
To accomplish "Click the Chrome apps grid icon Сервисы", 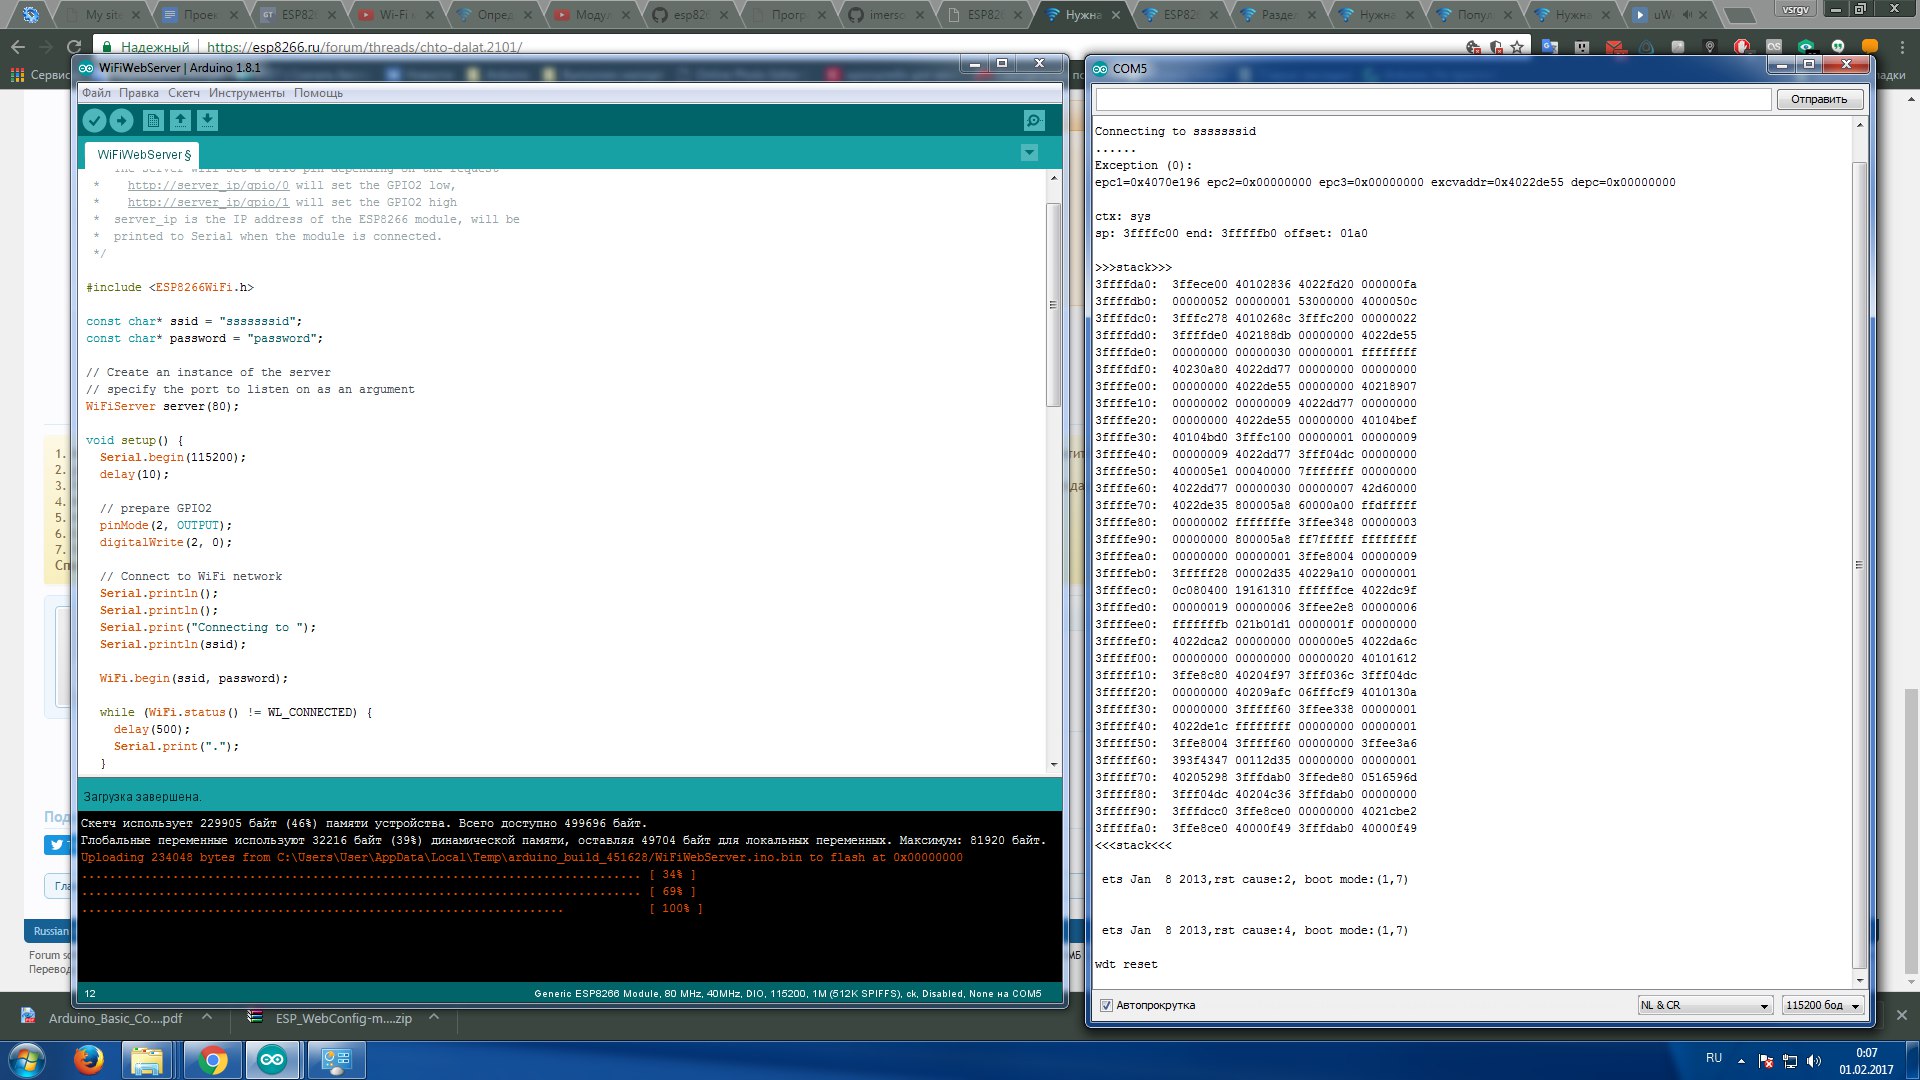I will click(17, 75).
